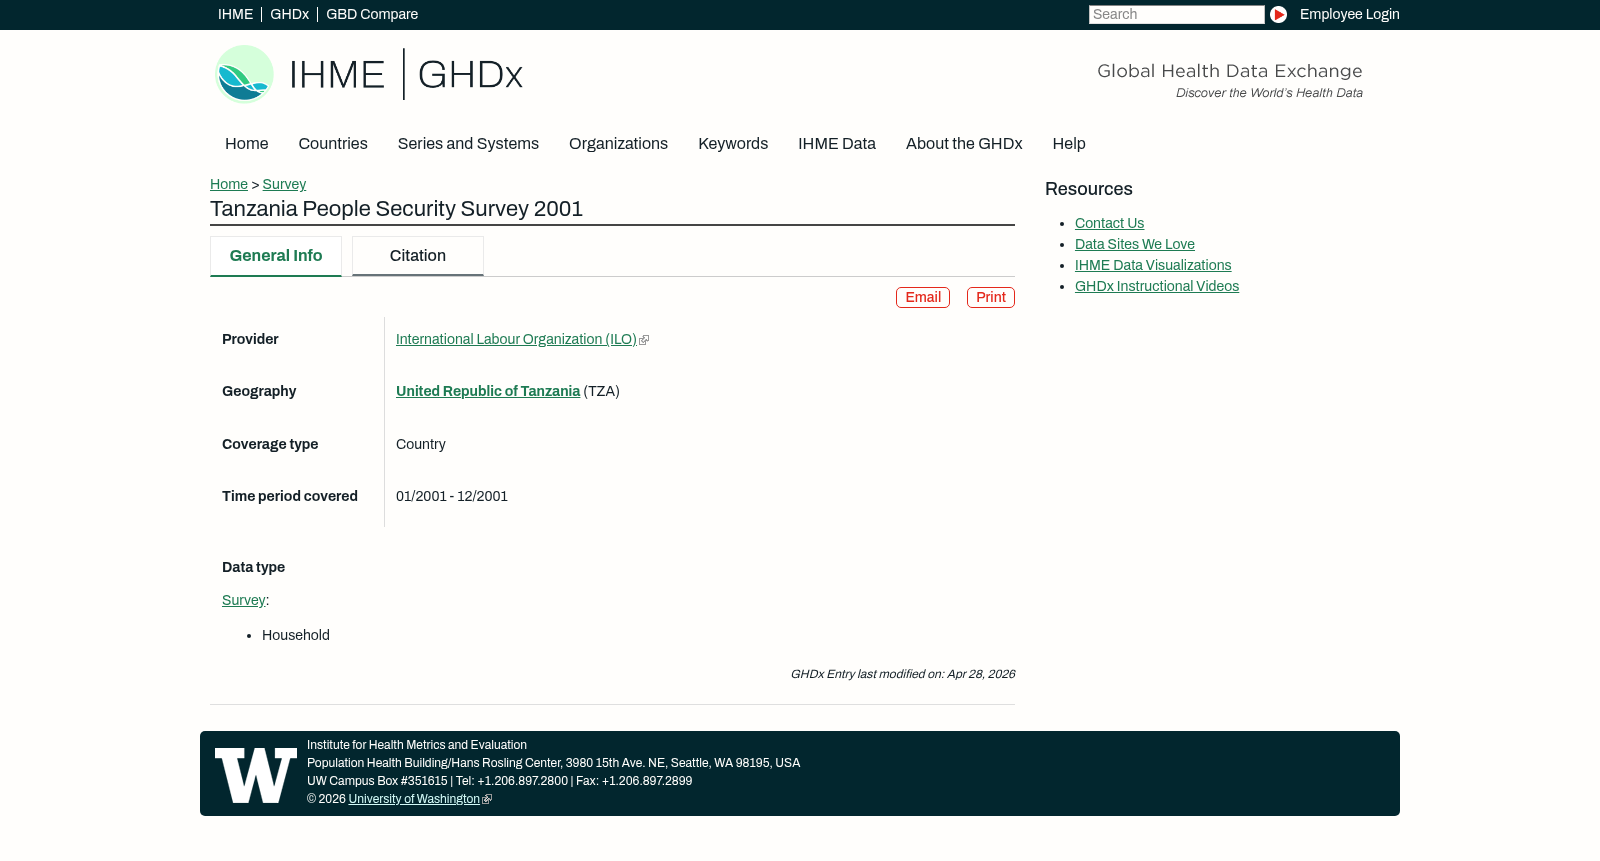Image resolution: width=1600 pixels, height=861 pixels.
Task: Open the Countries menu item
Action: 333,144
